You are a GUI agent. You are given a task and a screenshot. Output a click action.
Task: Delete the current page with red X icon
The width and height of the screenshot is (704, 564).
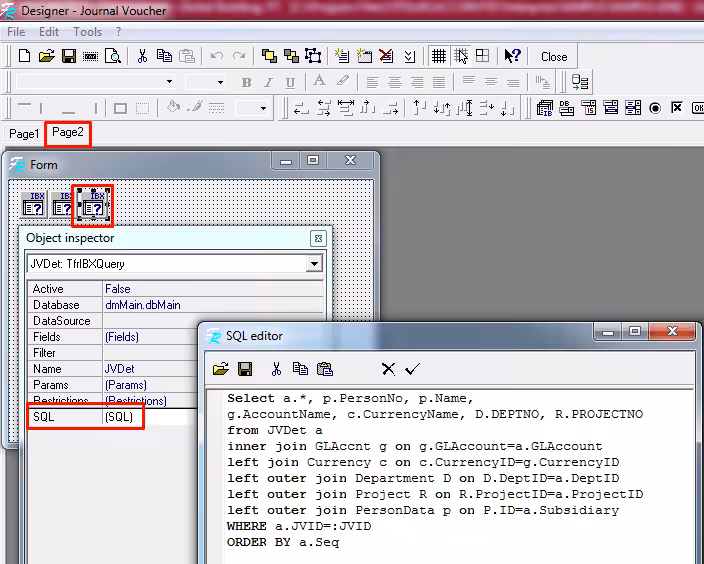click(386, 56)
